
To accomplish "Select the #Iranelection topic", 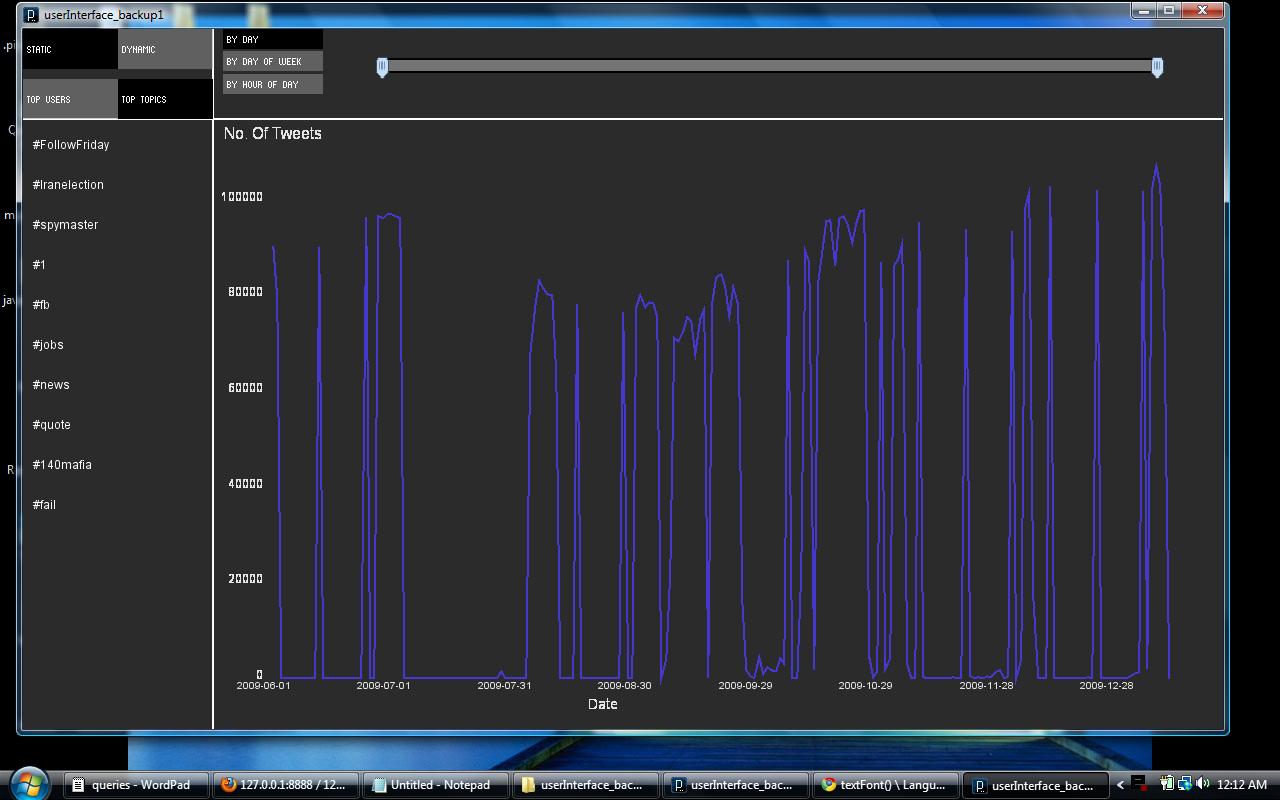I will tap(68, 185).
